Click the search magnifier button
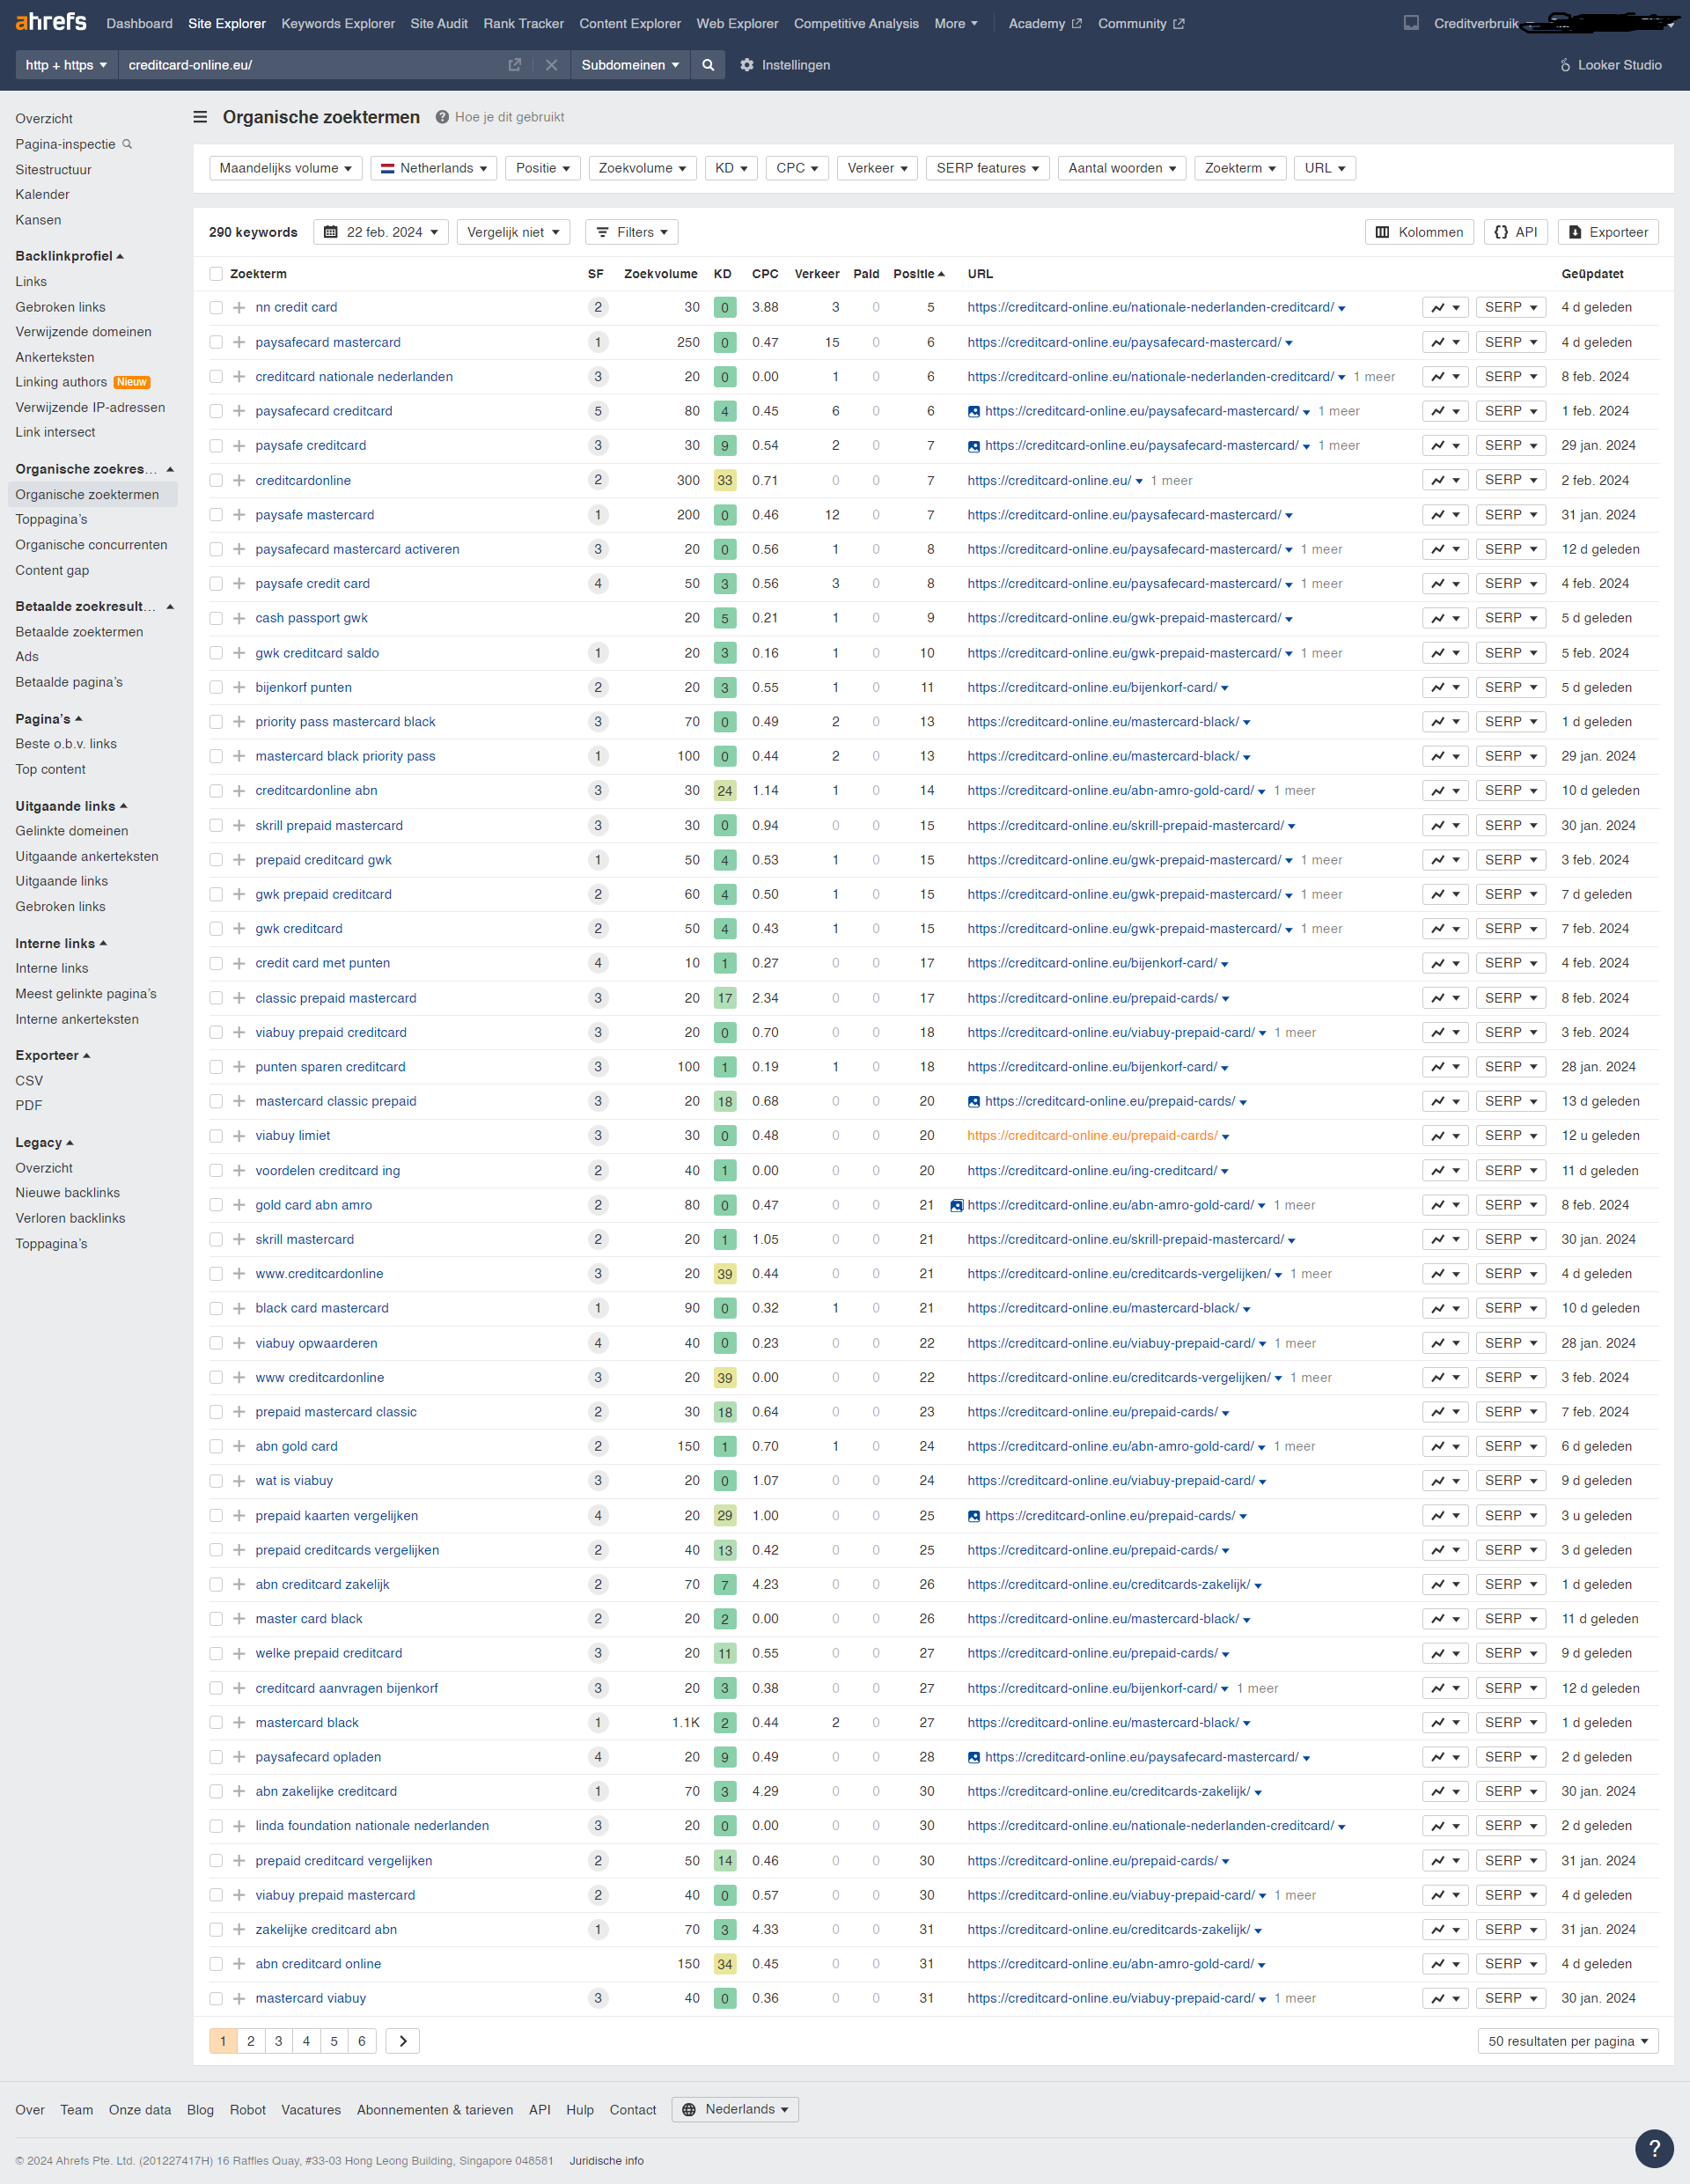Image resolution: width=1690 pixels, height=2184 pixels. point(708,65)
